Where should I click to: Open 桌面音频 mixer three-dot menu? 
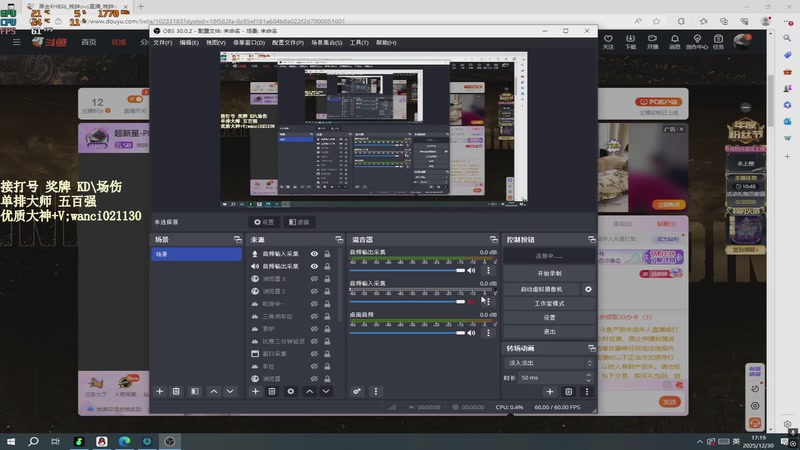pyautogui.click(x=488, y=333)
